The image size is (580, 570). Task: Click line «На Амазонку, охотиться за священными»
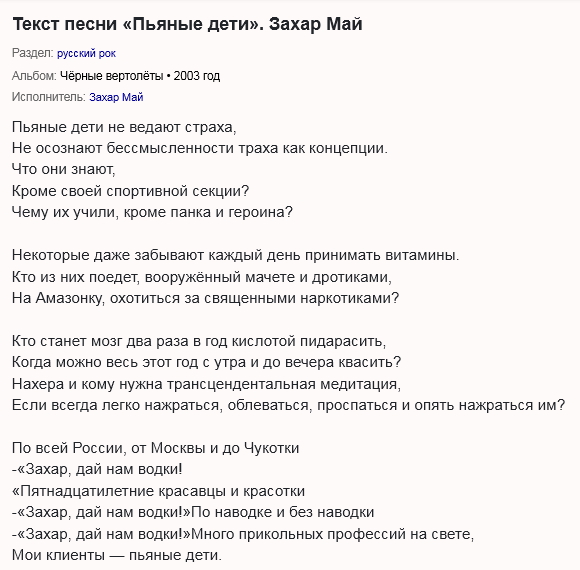pos(206,298)
